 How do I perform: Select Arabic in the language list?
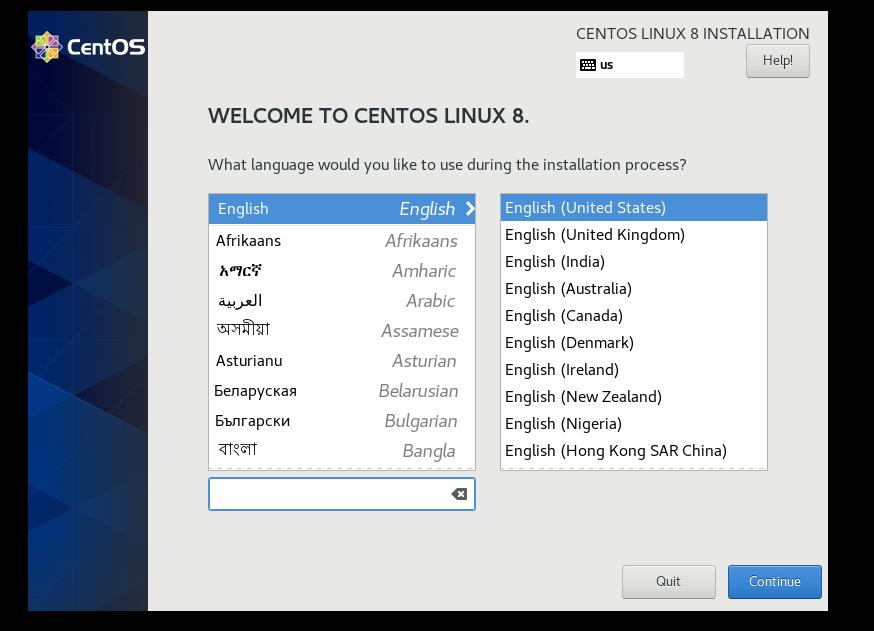pos(300,300)
